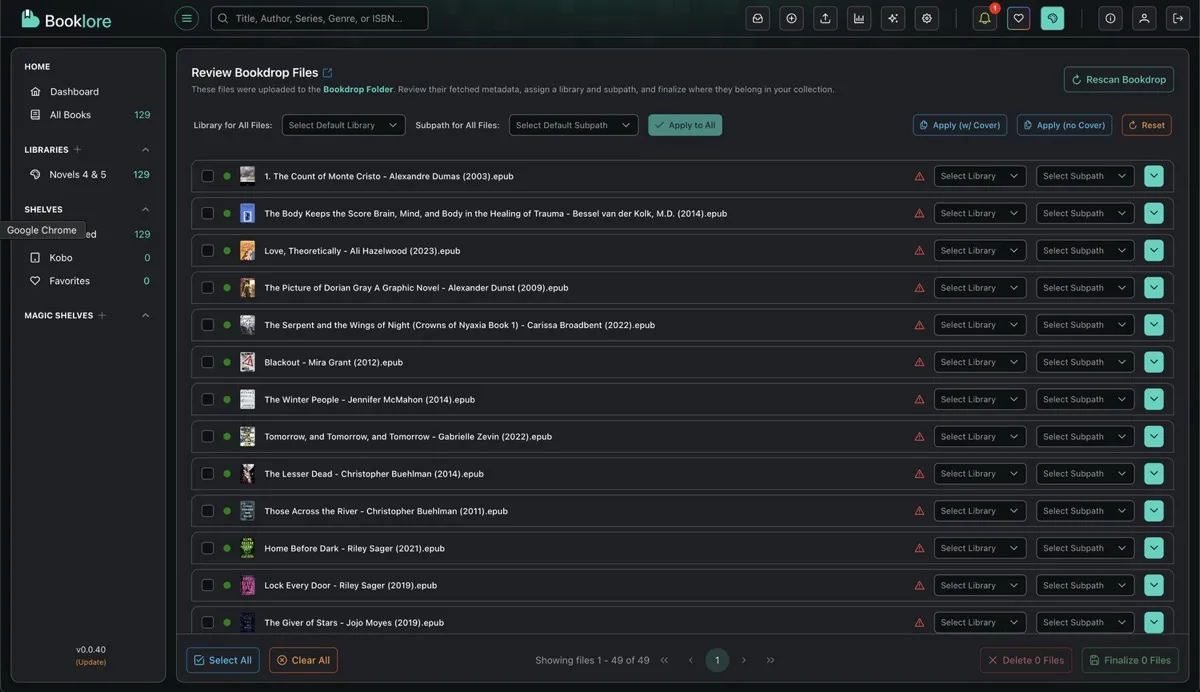The image size is (1200, 692).
Task: Select The Giver of Stars checkbox
Action: [208, 622]
